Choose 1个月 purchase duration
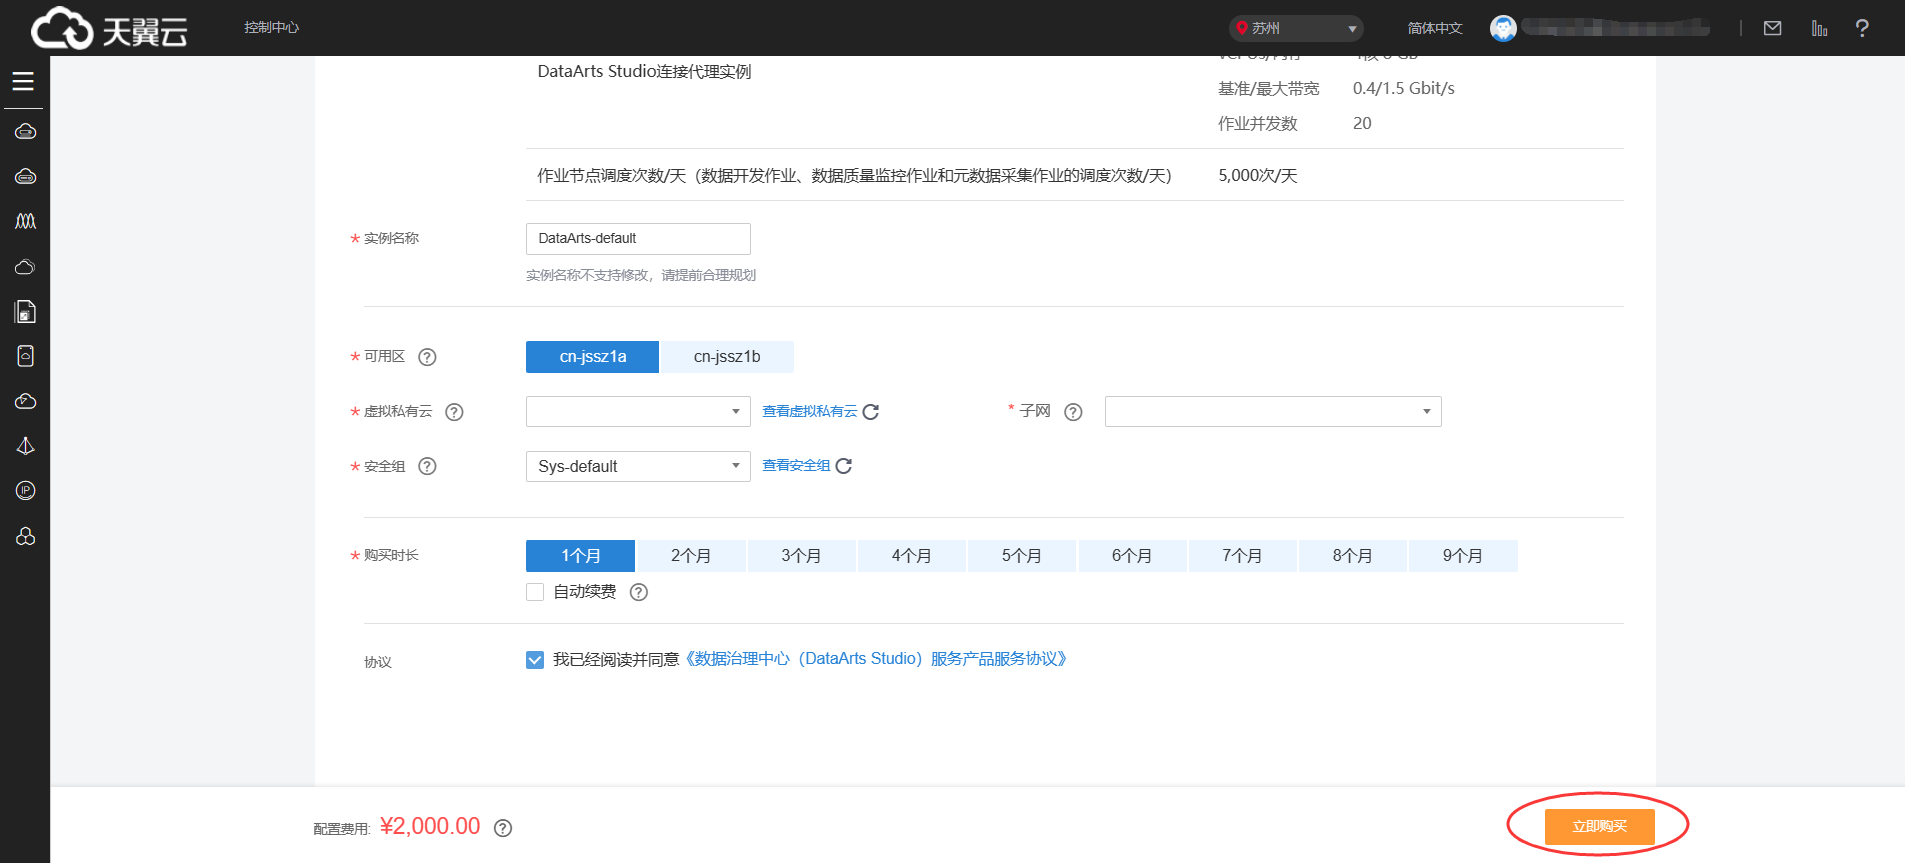Viewport: 1905px width, 863px height. click(580, 556)
